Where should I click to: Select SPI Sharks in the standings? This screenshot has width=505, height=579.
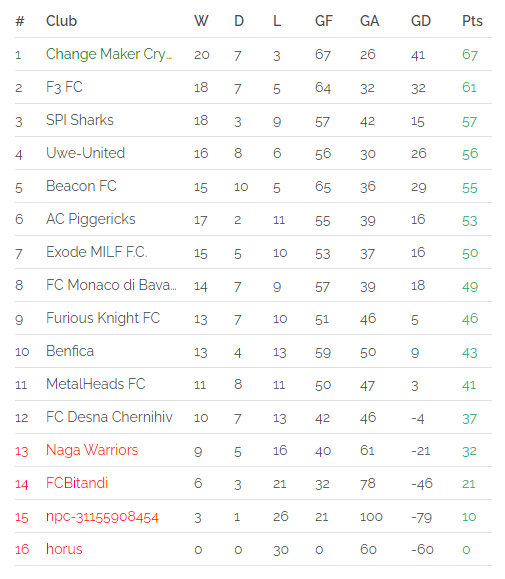[80, 120]
